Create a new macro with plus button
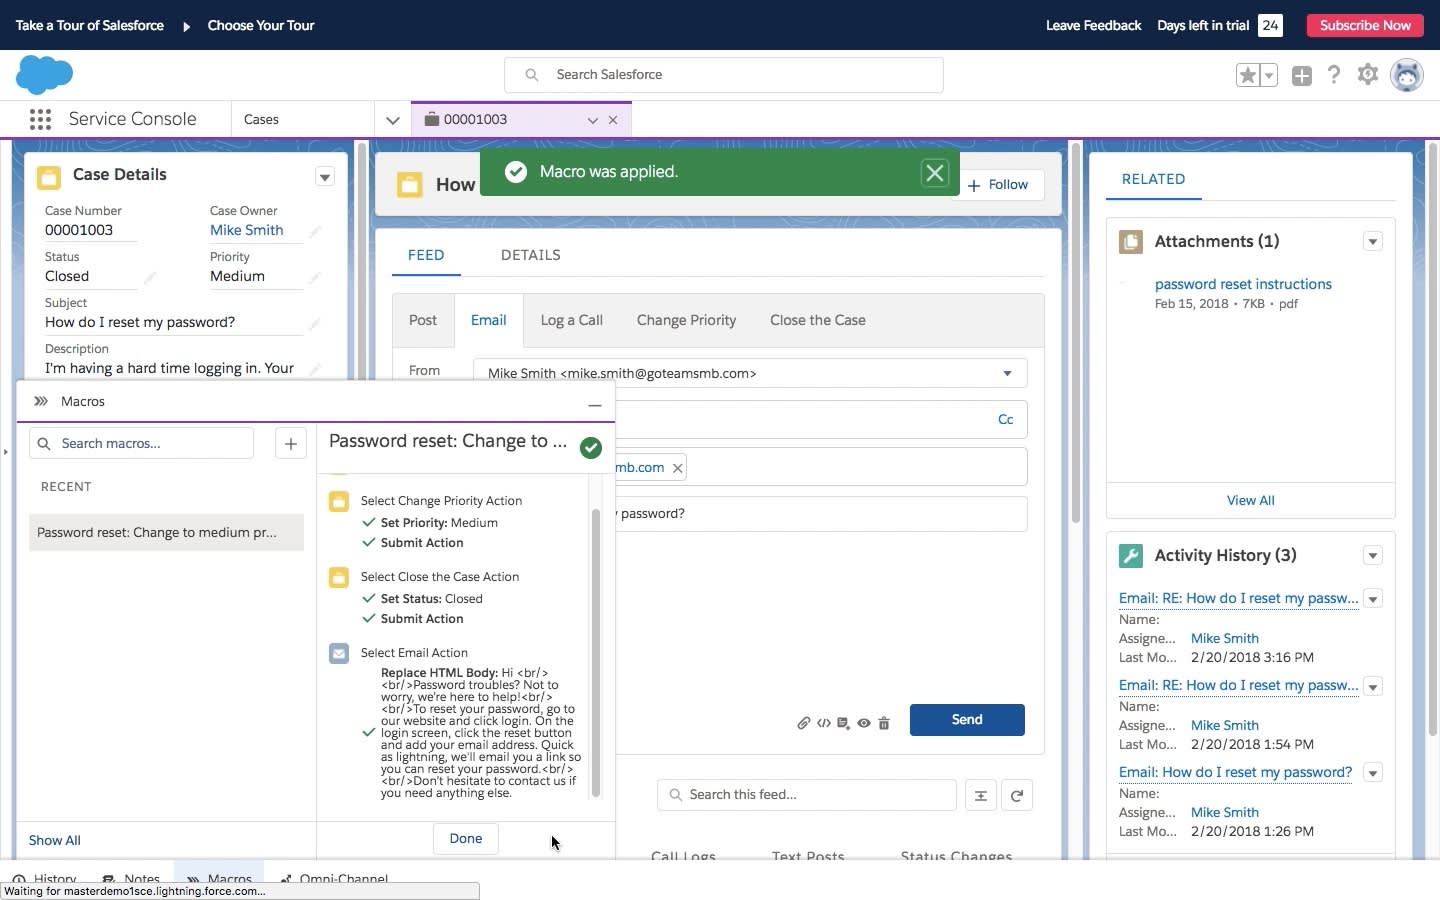This screenshot has width=1440, height=900. click(290, 443)
